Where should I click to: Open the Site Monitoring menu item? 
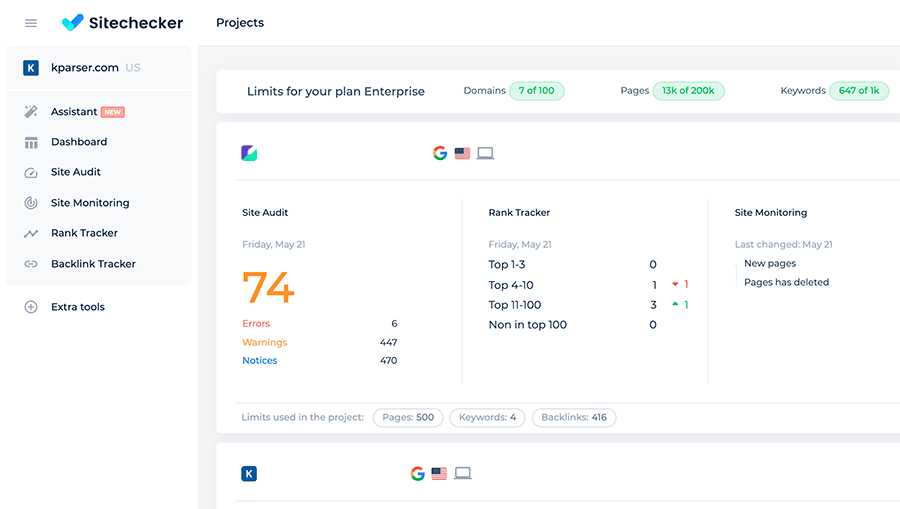coord(90,203)
